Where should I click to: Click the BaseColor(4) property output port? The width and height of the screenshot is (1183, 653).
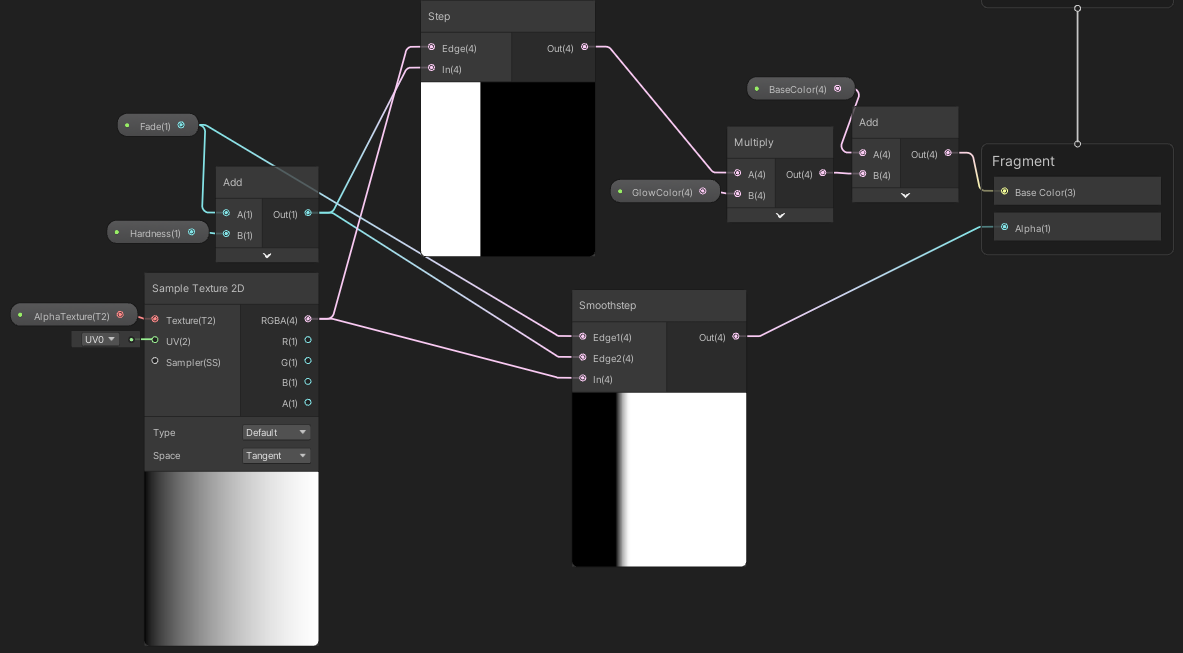tap(837, 88)
